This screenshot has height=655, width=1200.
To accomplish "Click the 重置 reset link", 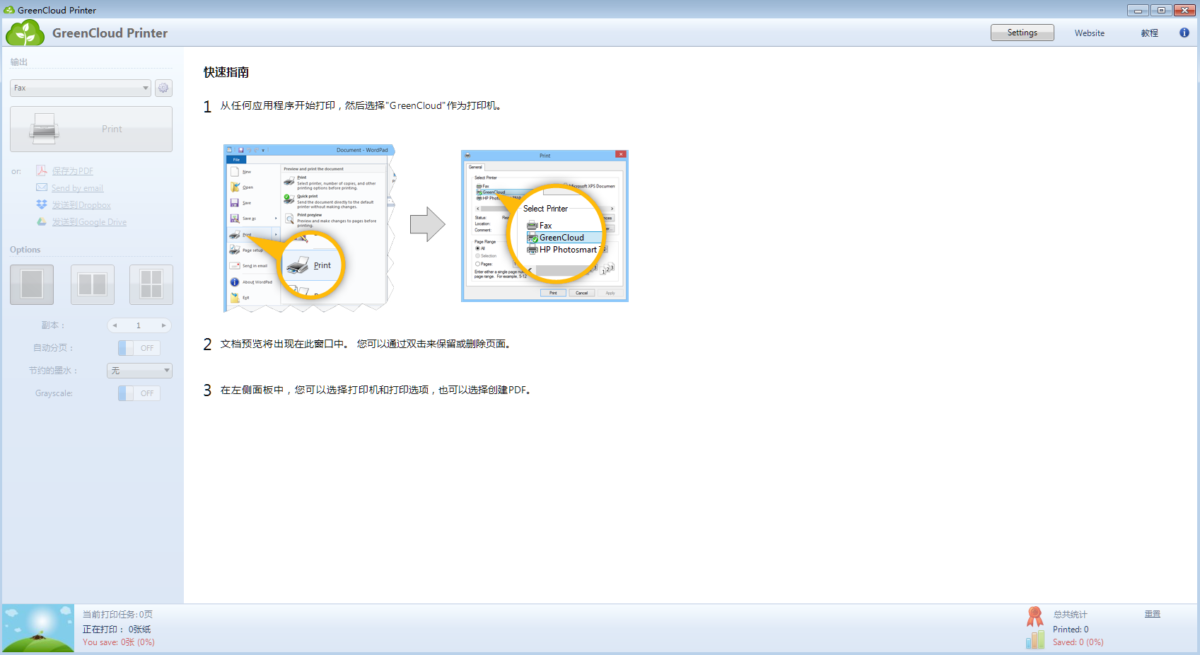I will tap(1153, 614).
